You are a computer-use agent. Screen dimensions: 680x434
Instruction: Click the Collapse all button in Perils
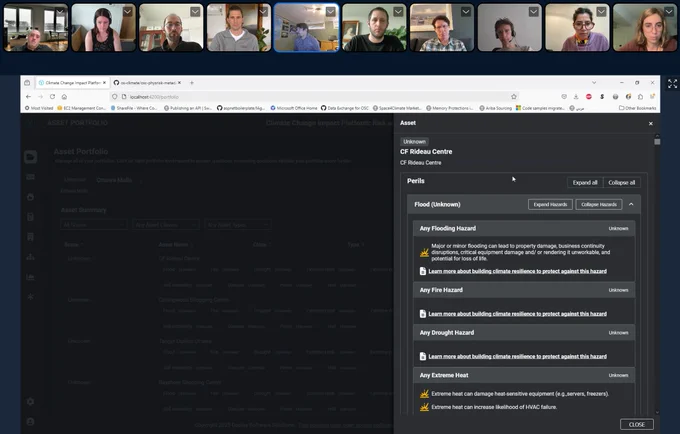621,183
